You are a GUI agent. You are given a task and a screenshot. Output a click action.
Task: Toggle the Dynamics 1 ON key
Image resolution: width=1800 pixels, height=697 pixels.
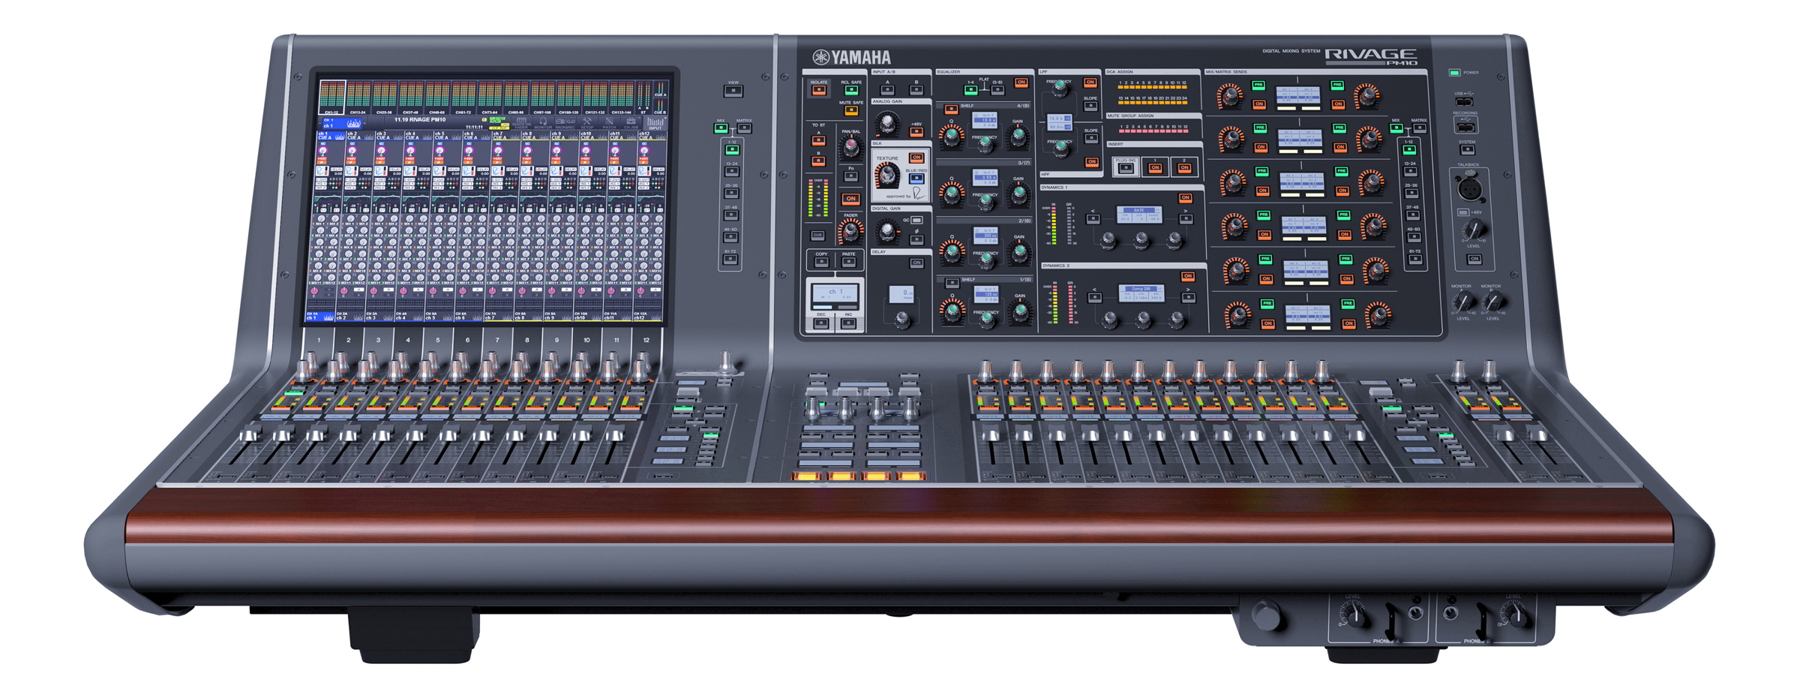(1185, 198)
